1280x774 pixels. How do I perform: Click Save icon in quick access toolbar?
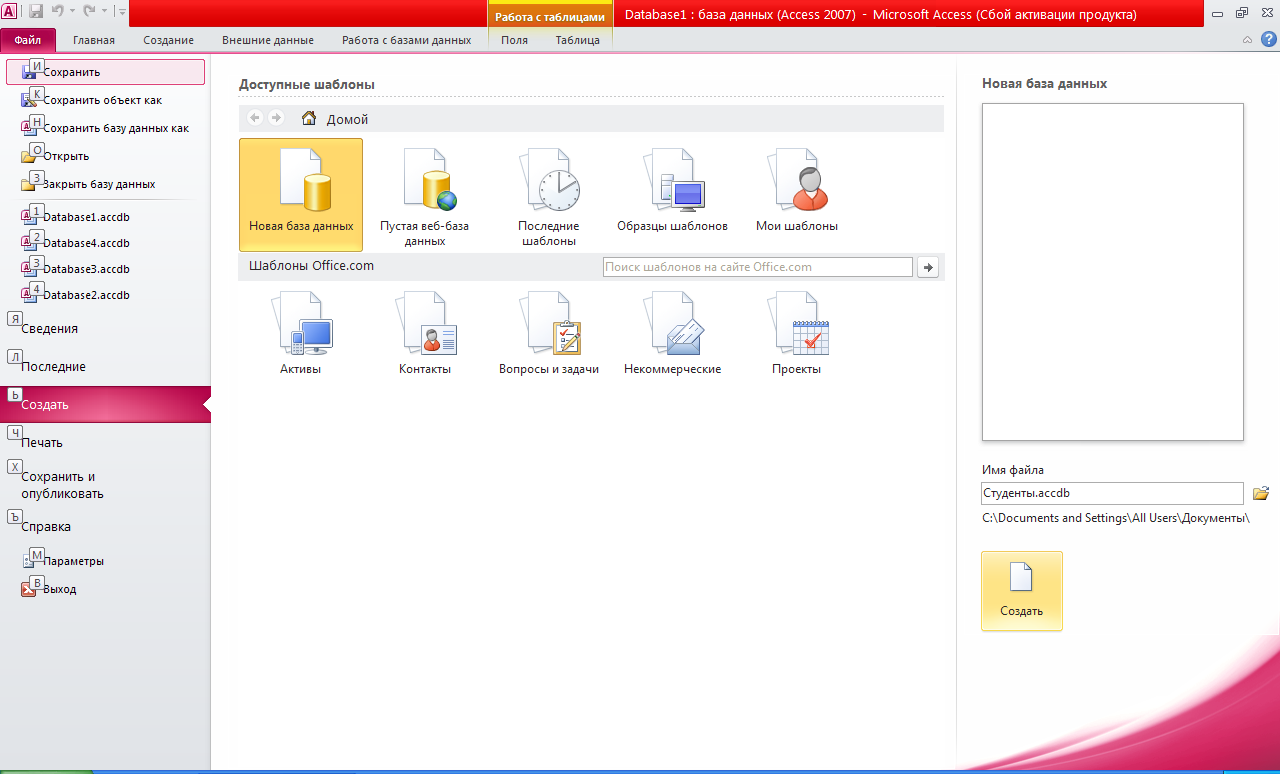(x=36, y=12)
